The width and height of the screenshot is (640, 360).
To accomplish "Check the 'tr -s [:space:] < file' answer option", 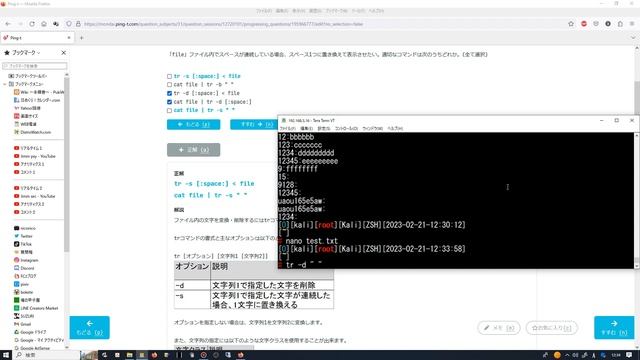I will click(169, 76).
